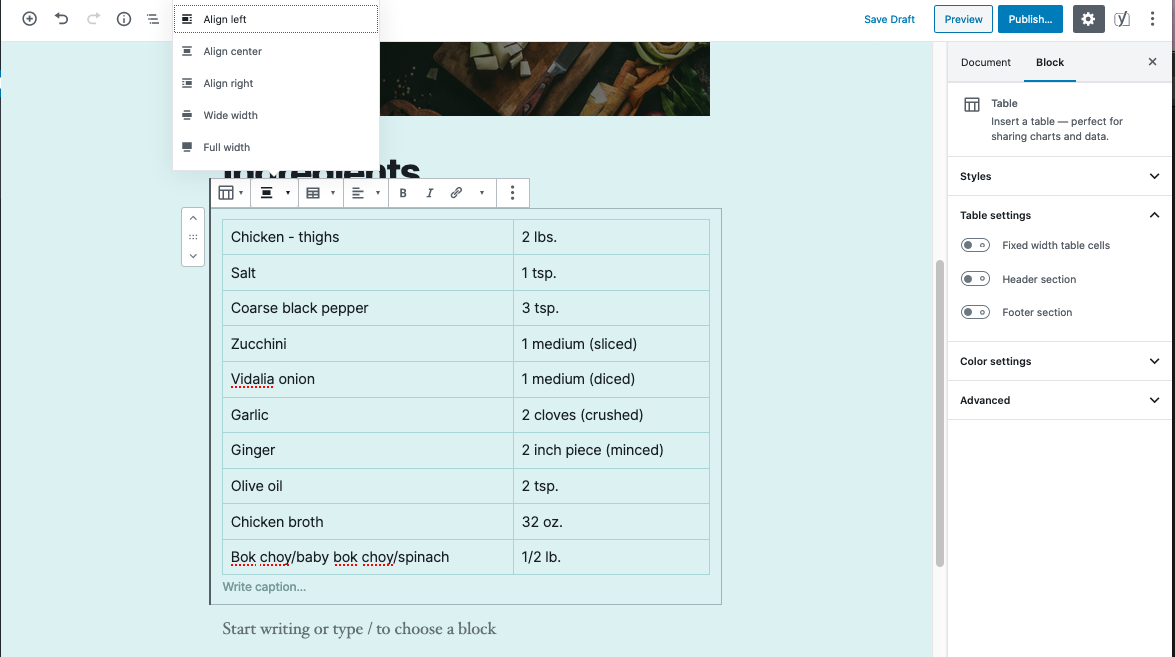Expand the Advanced panel
The height and width of the screenshot is (657, 1175).
[x=1060, y=400]
